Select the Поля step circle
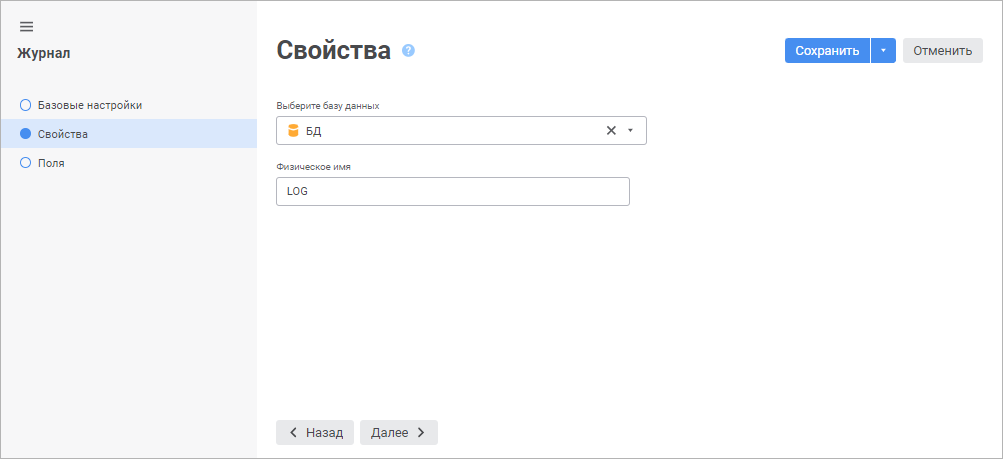Viewport: 1003px width, 459px height. [26, 162]
